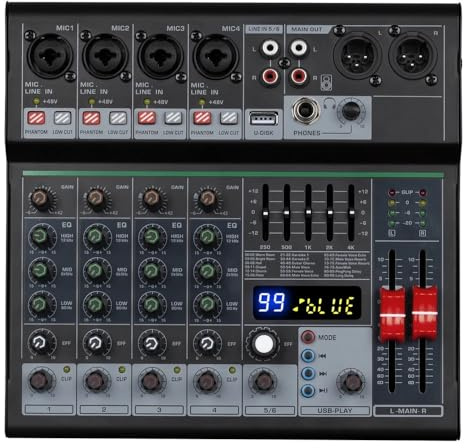Click the channel 3 EQ LOW knob

[151, 304]
